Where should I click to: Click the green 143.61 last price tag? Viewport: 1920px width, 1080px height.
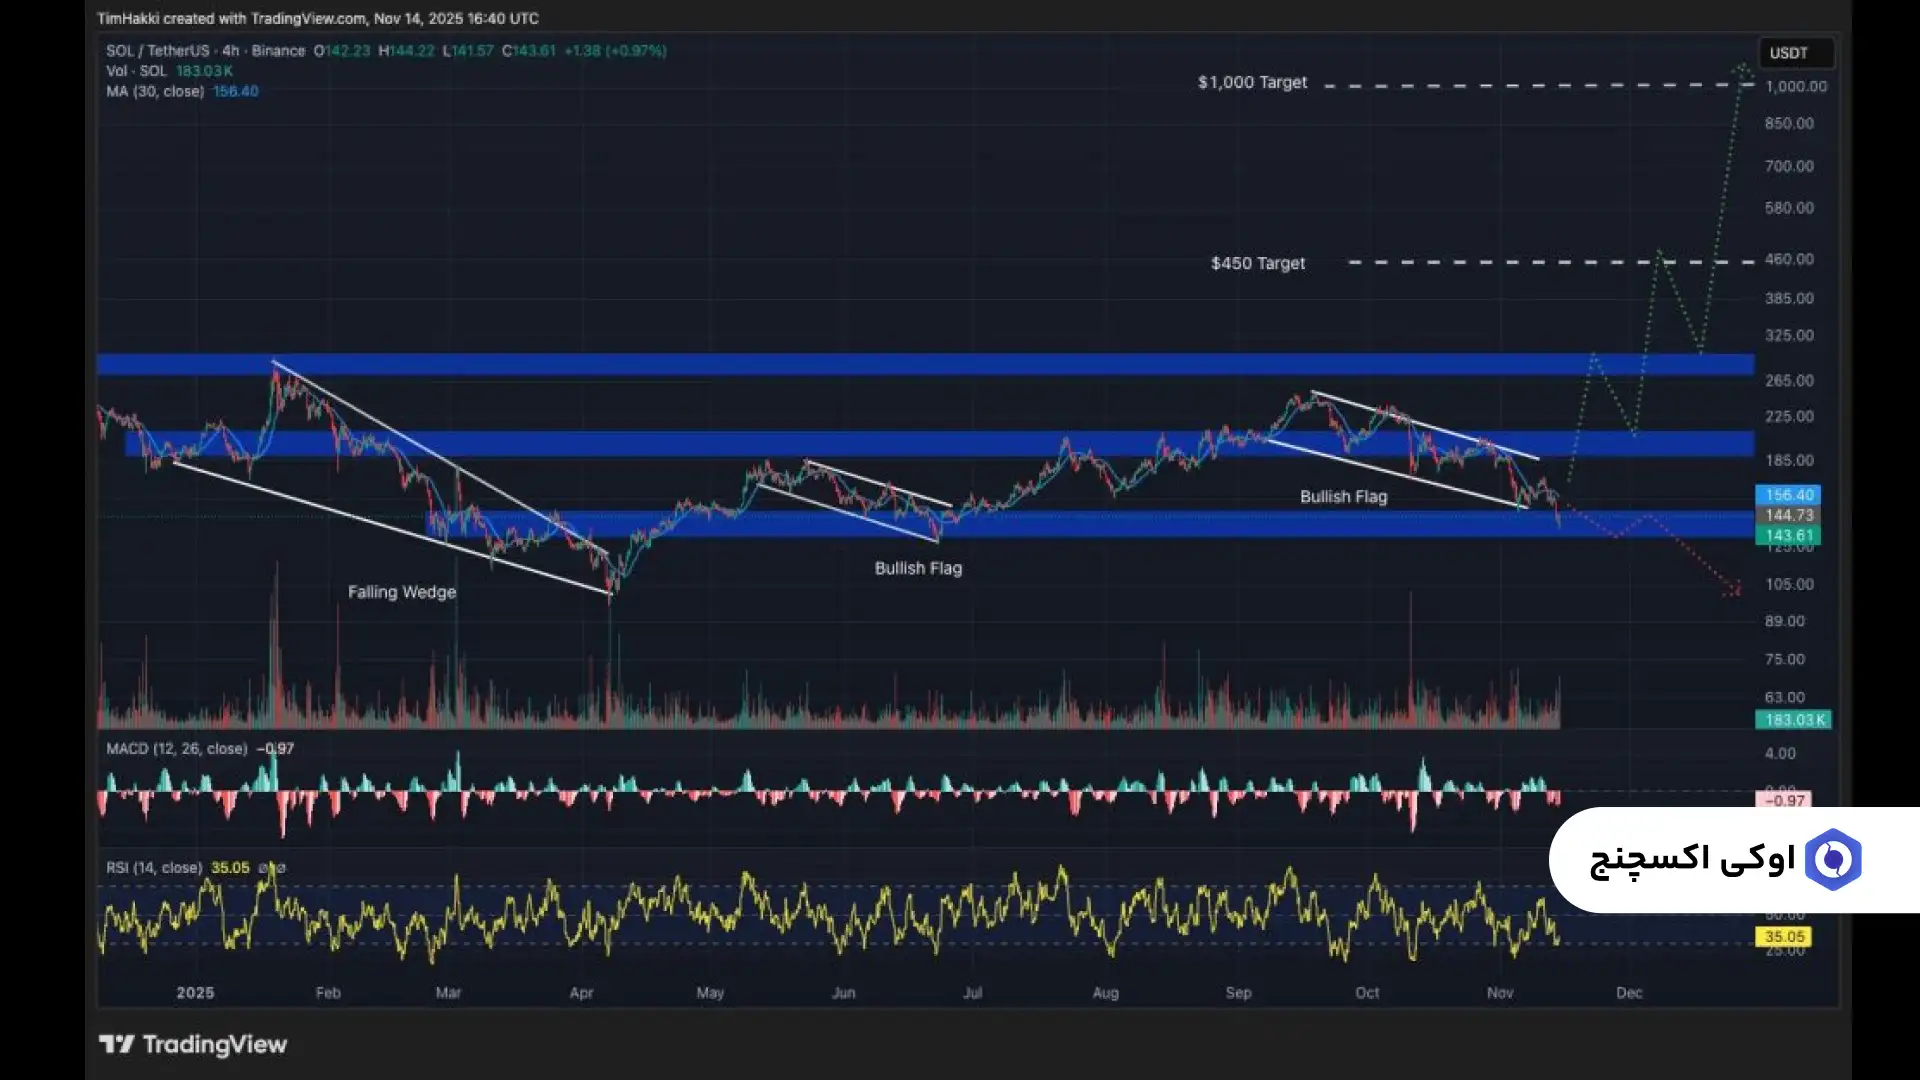1788,536
